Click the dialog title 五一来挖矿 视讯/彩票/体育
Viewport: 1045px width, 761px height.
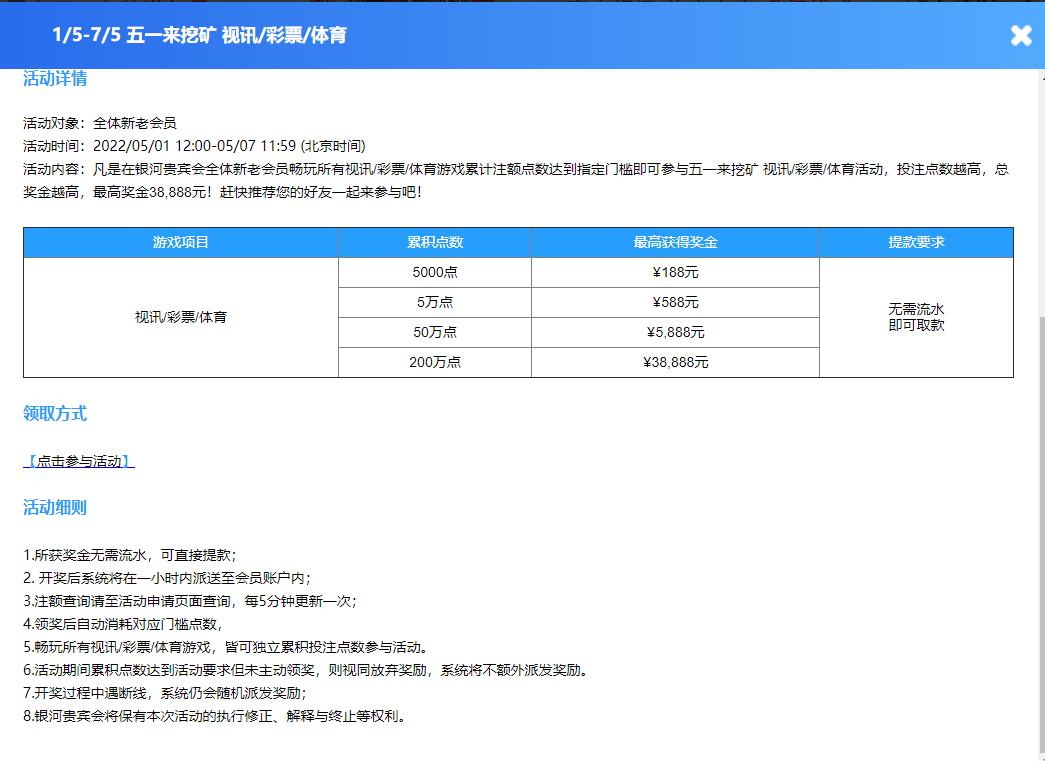point(199,35)
